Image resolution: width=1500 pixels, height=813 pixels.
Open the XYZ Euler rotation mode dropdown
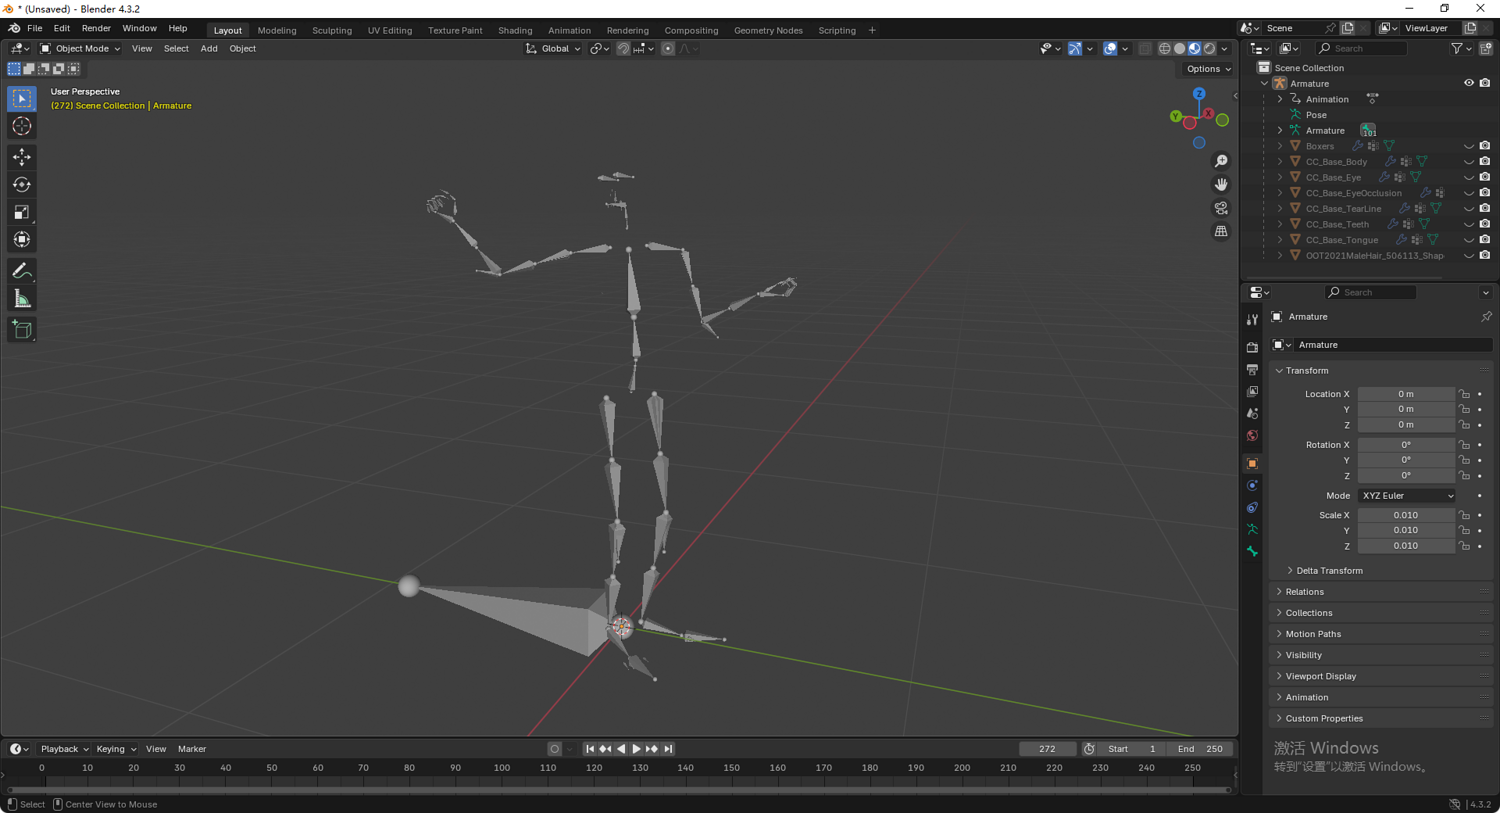[x=1407, y=496]
